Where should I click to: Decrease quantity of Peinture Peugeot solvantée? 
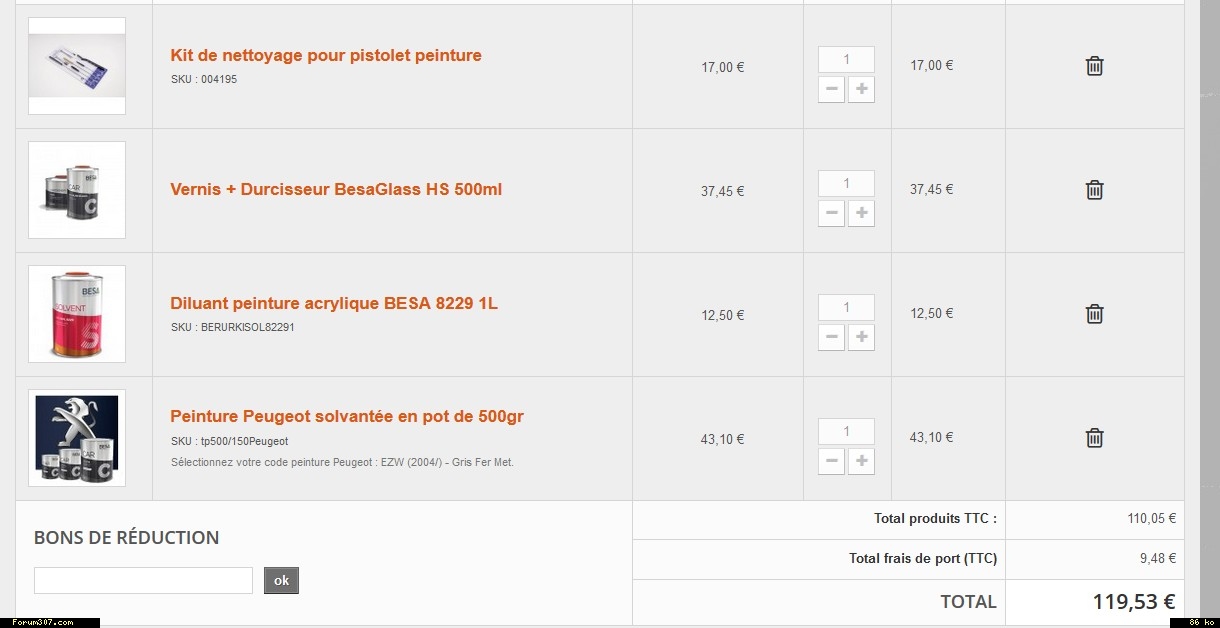(831, 461)
